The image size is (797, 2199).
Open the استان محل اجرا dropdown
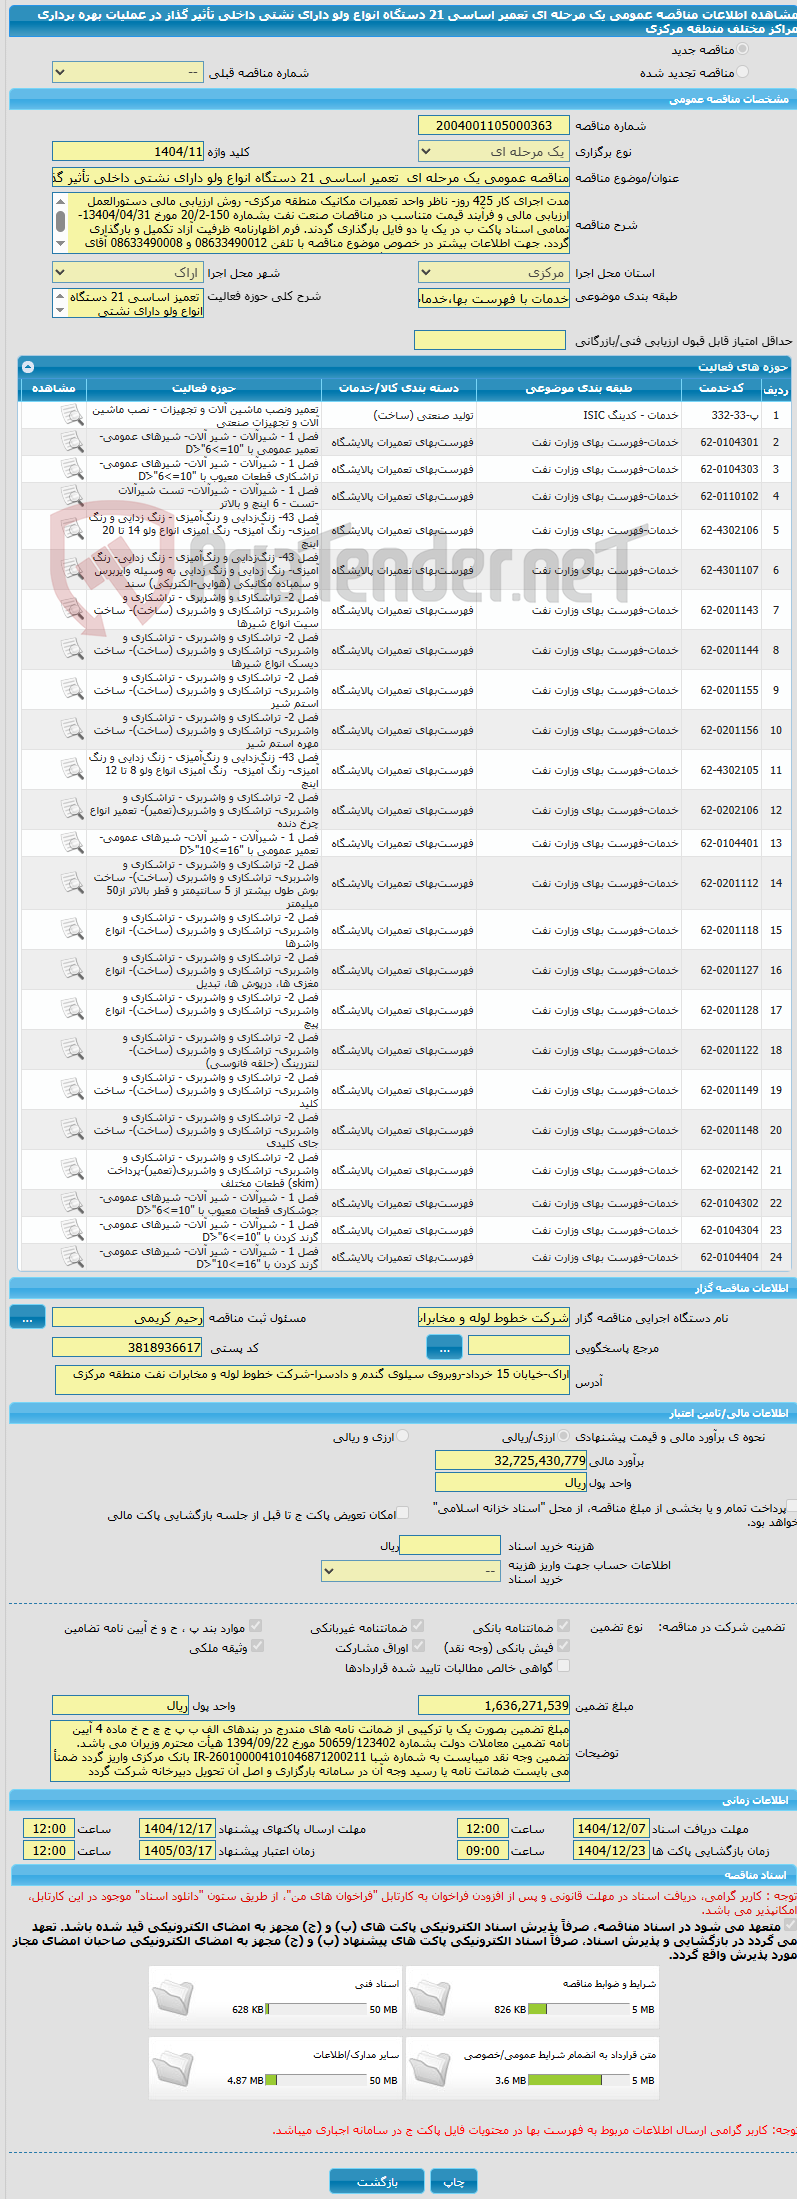click(493, 273)
